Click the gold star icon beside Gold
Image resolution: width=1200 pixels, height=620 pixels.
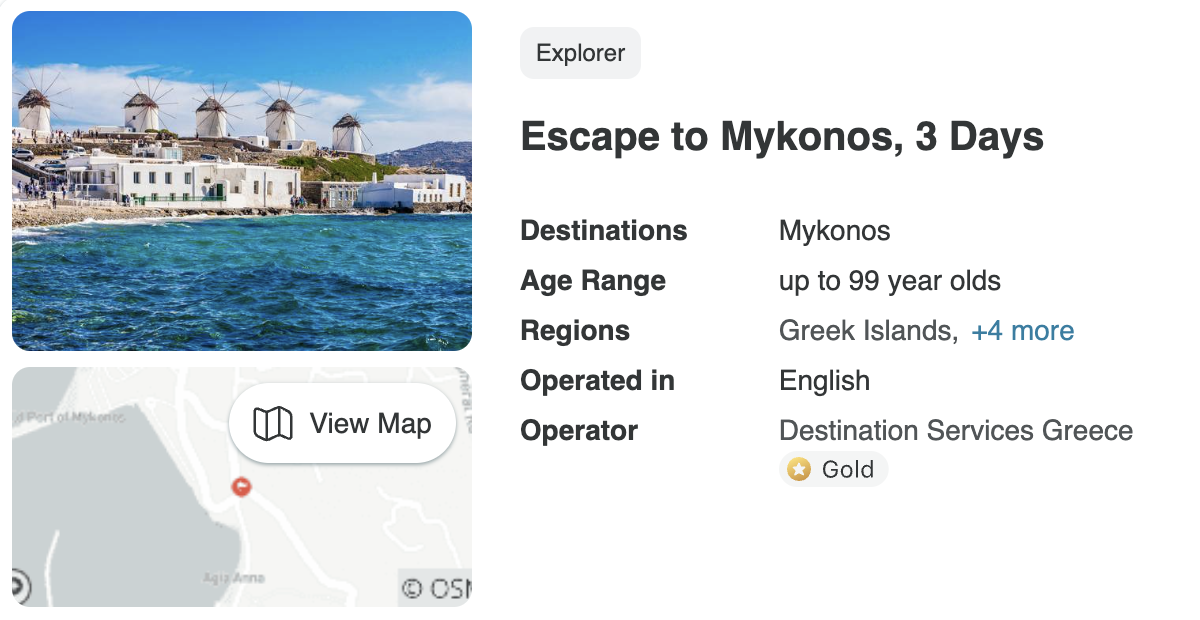pos(798,469)
